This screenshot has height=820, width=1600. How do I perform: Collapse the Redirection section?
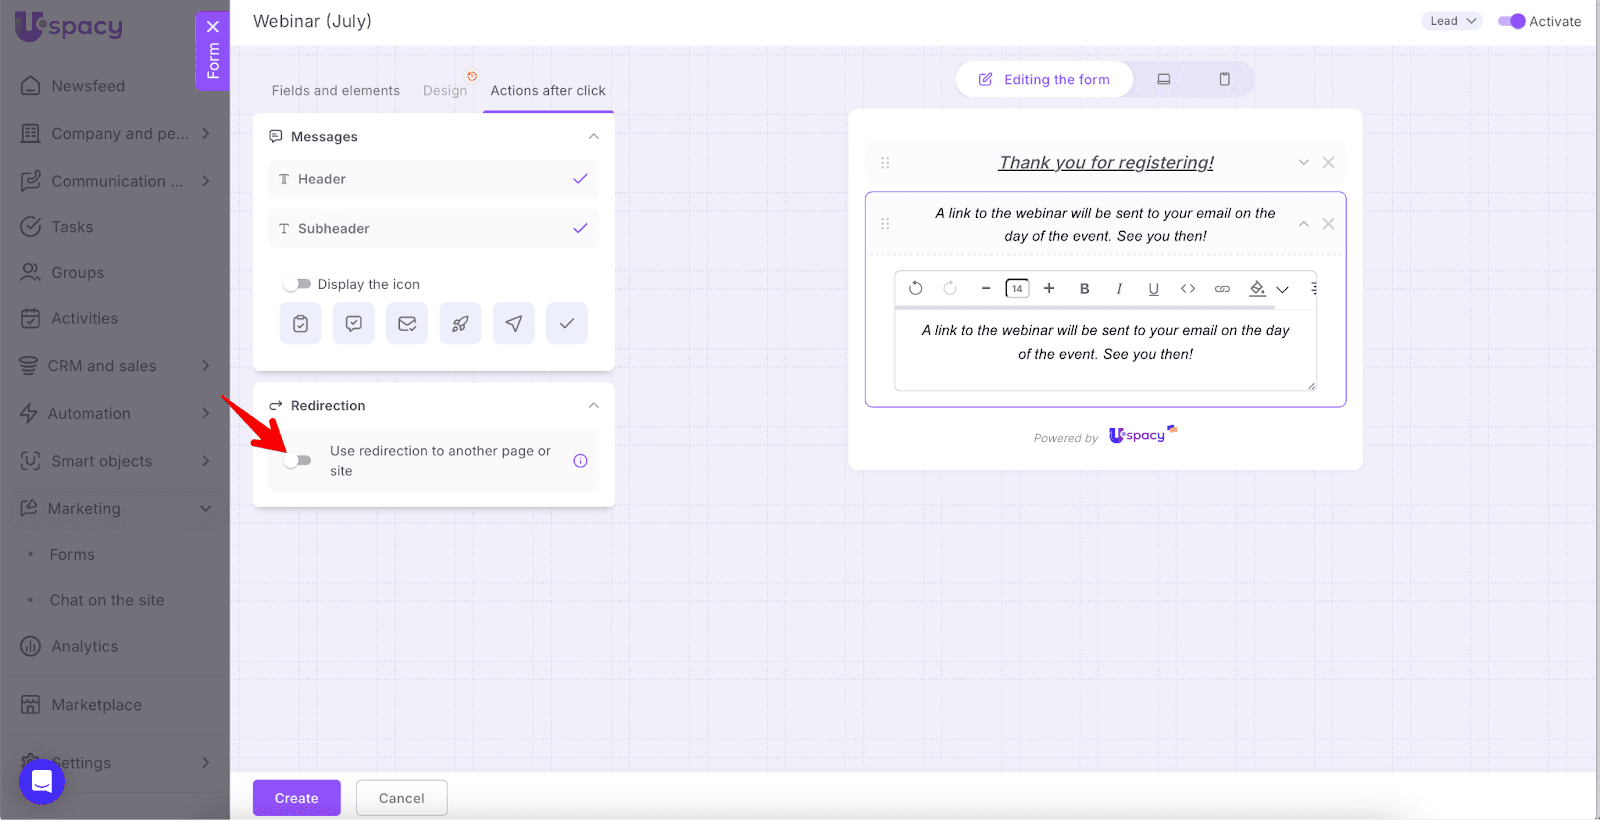click(593, 406)
